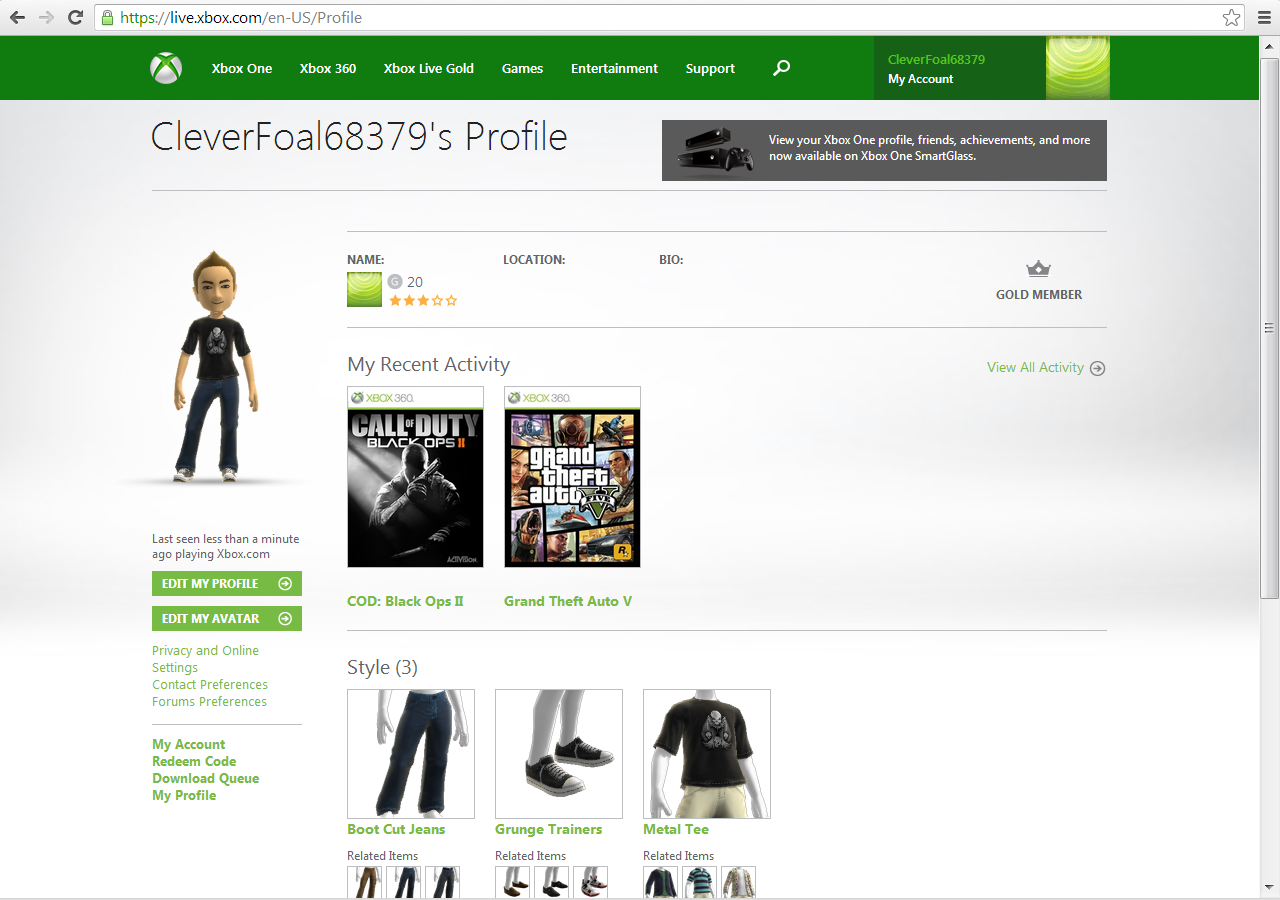Pick the first Grunge Trainers related shoe
This screenshot has width=1280, height=900.
pos(512,882)
